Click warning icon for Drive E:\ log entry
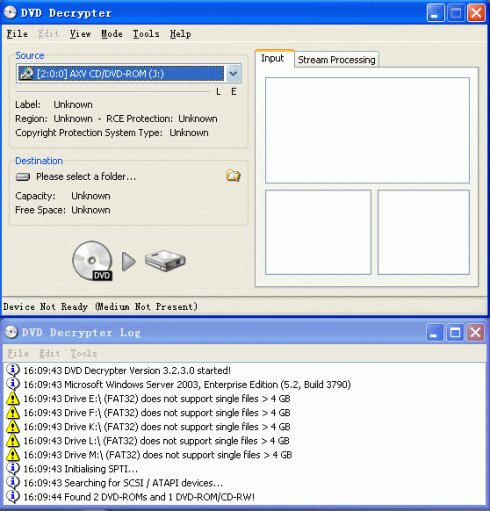Screen dimensions: 490x511 (13, 398)
